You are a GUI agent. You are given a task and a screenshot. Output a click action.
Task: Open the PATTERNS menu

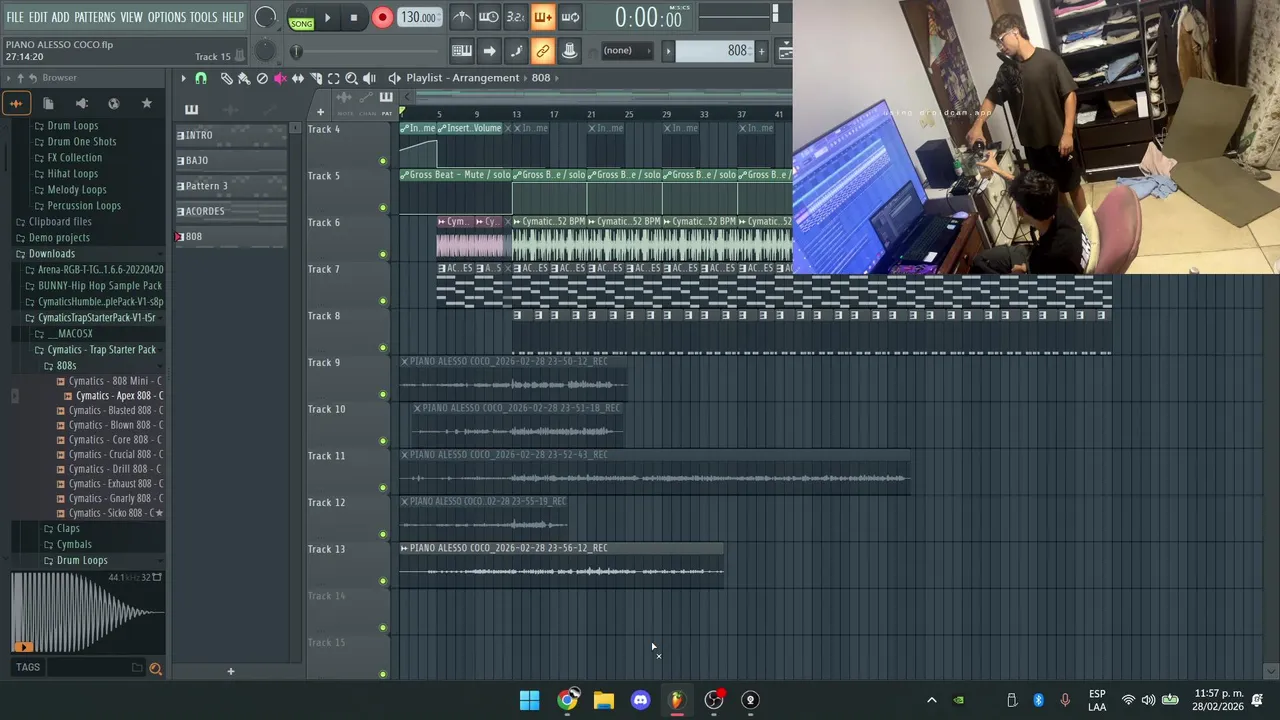[95, 18]
